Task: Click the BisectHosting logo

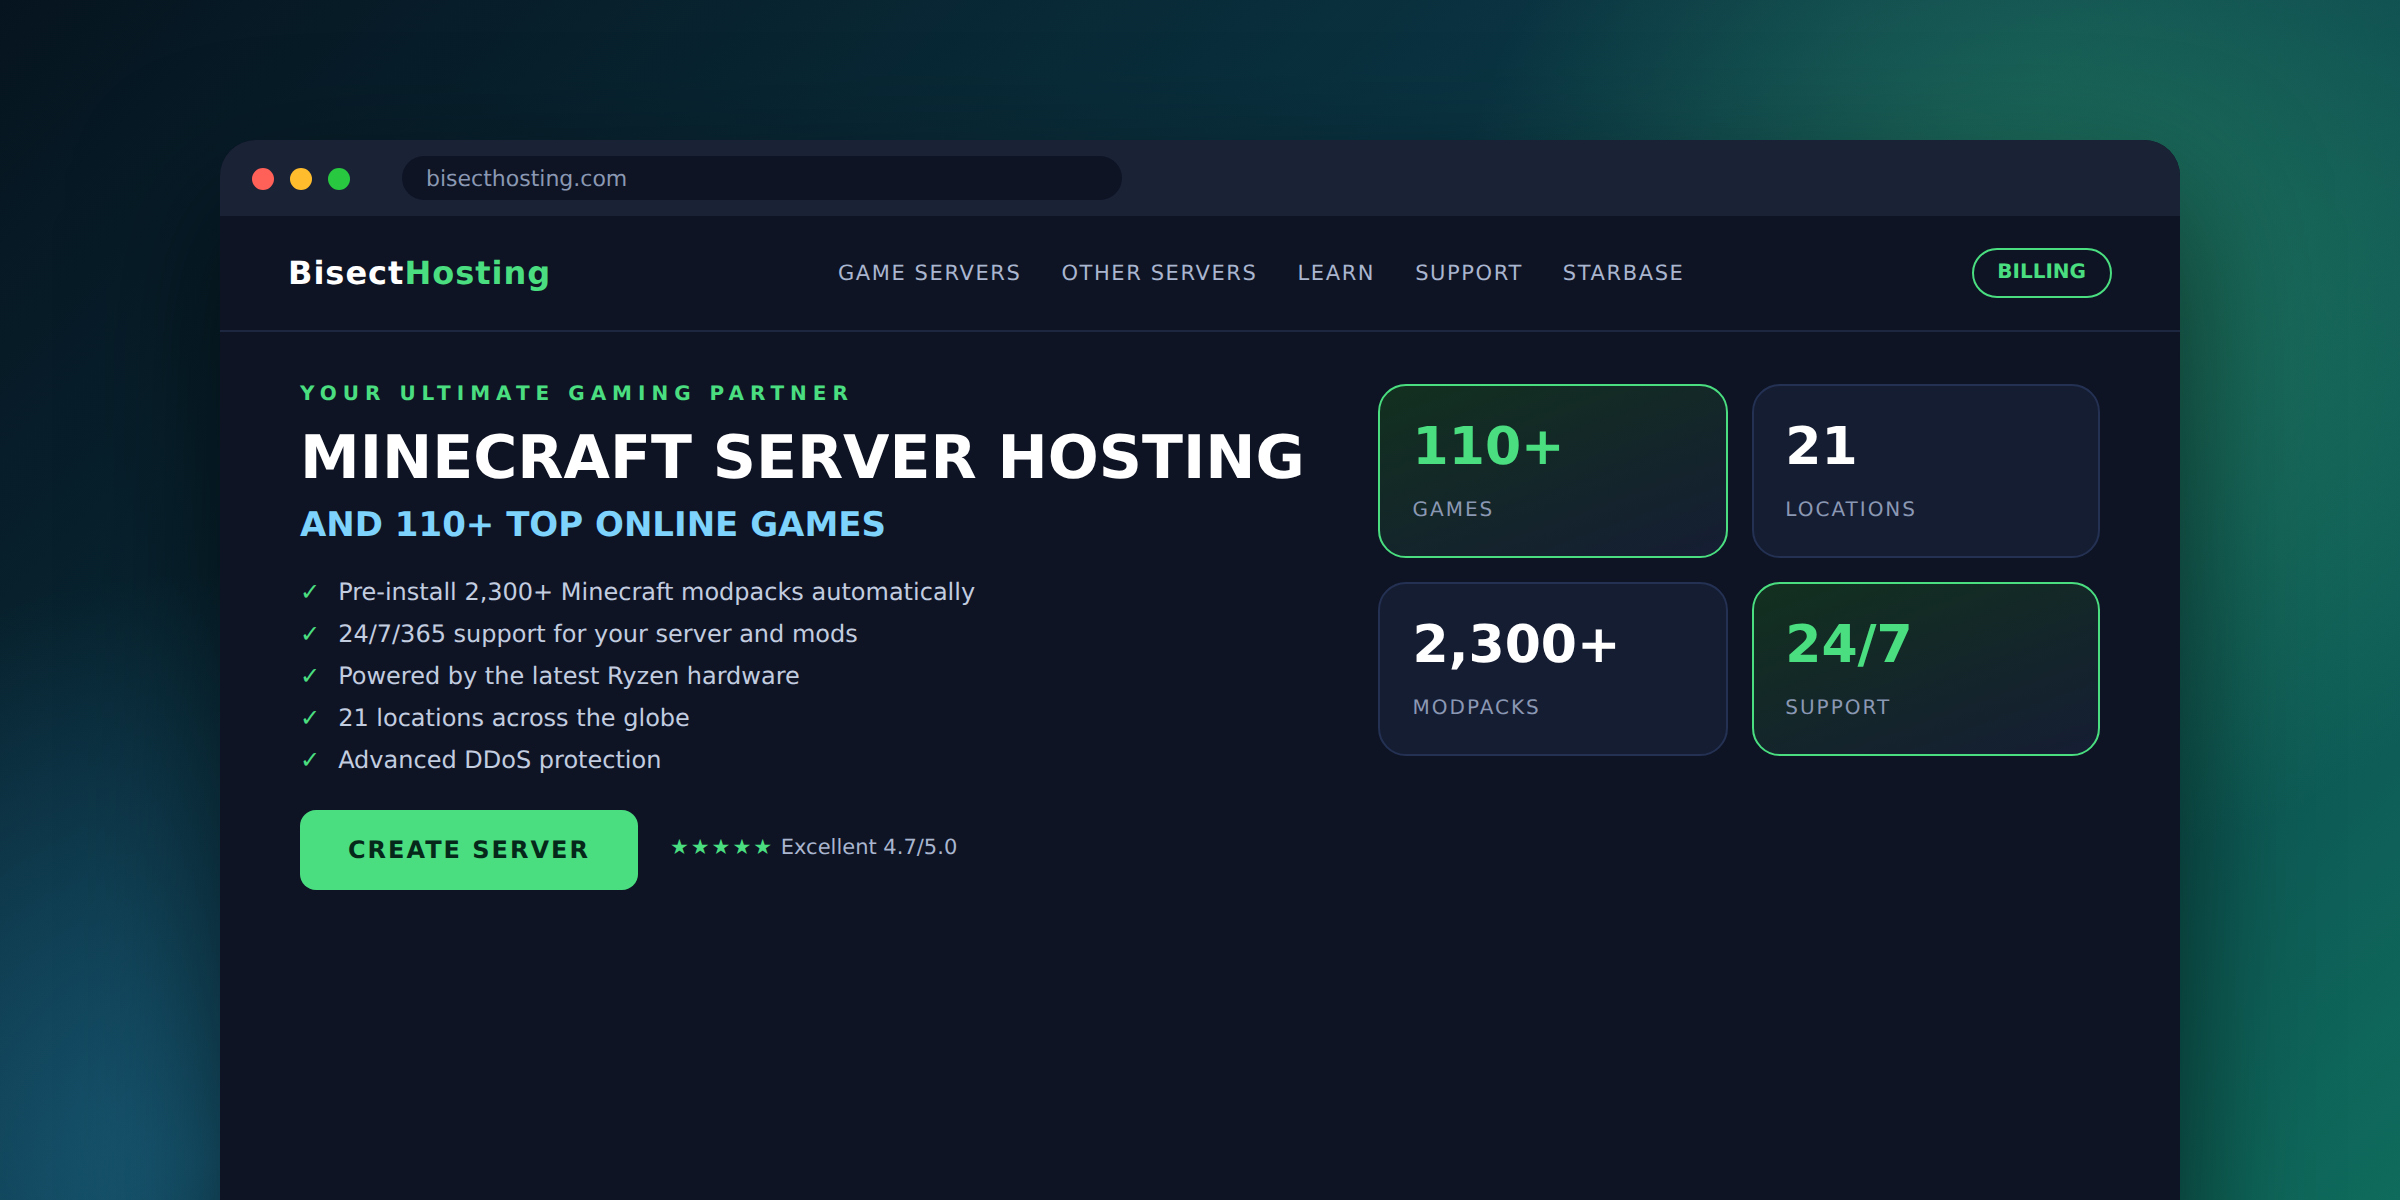Action: (x=419, y=273)
